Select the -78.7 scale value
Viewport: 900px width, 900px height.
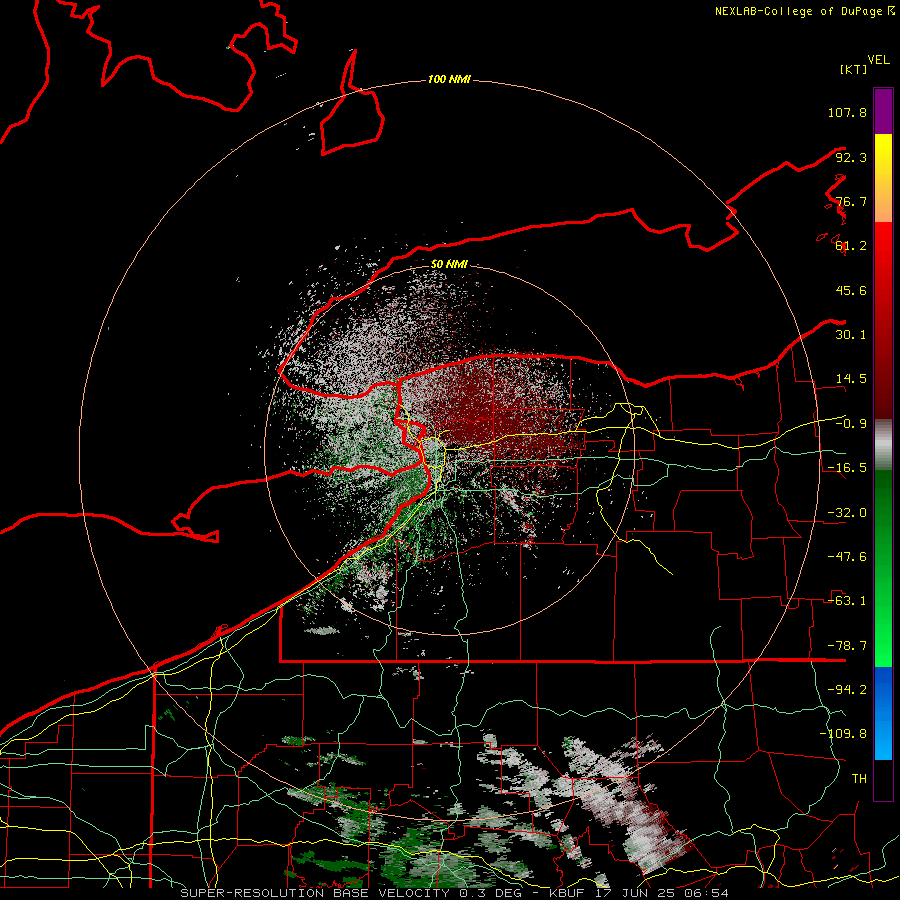(x=847, y=646)
